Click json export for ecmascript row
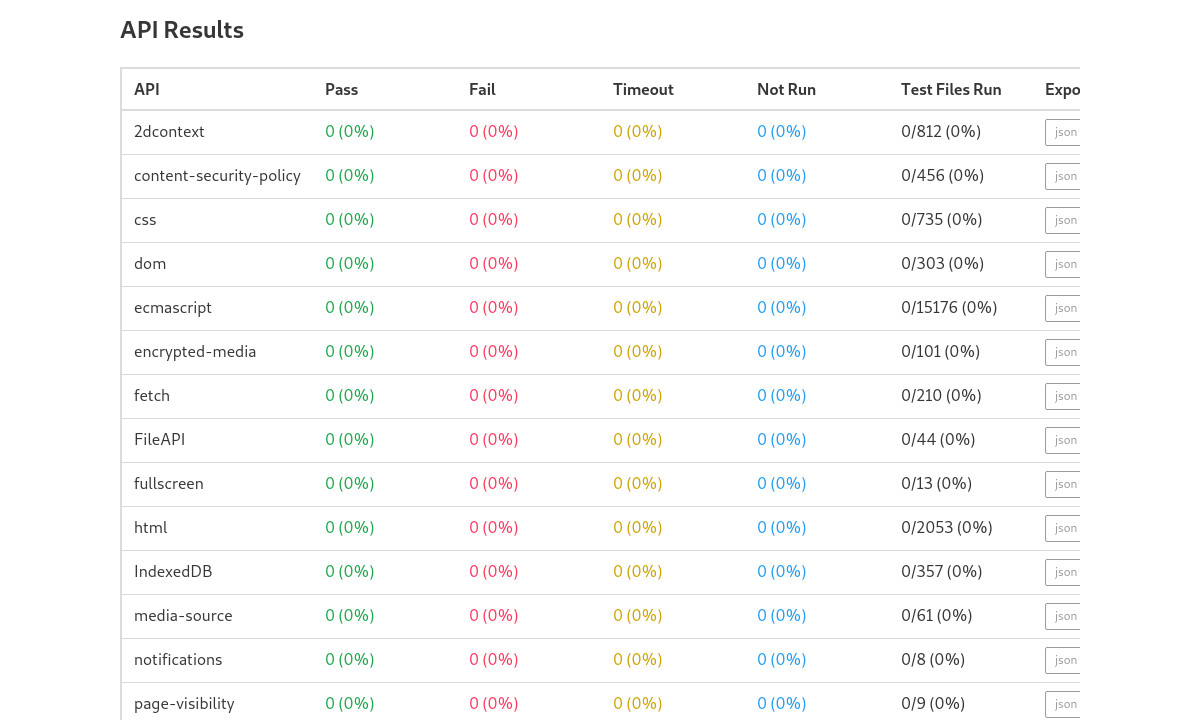The image size is (1200, 720). (x=1064, y=308)
